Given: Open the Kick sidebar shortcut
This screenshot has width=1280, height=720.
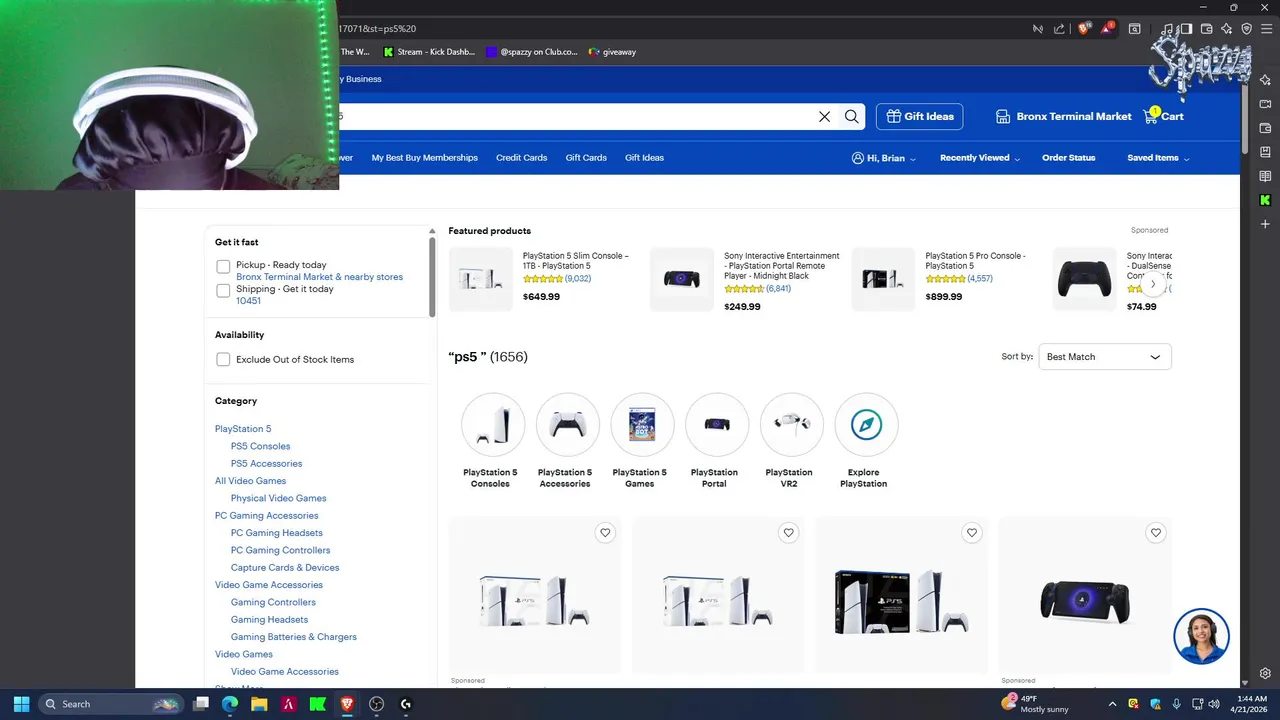Looking at the screenshot, I should 1265,200.
